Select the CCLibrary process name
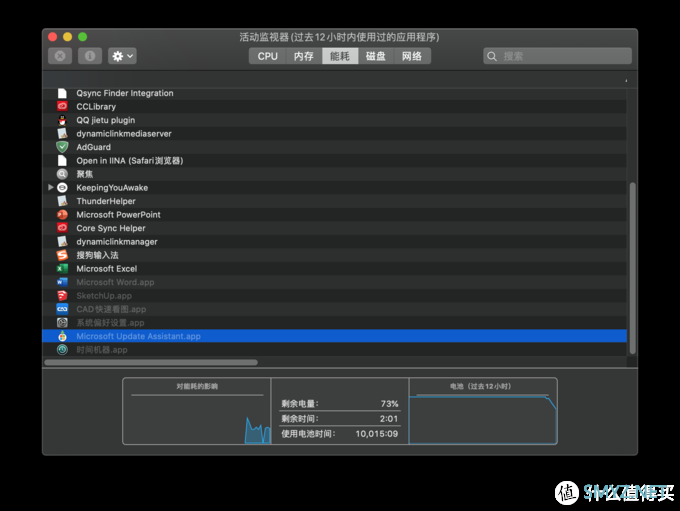The image size is (680, 511). [96, 107]
